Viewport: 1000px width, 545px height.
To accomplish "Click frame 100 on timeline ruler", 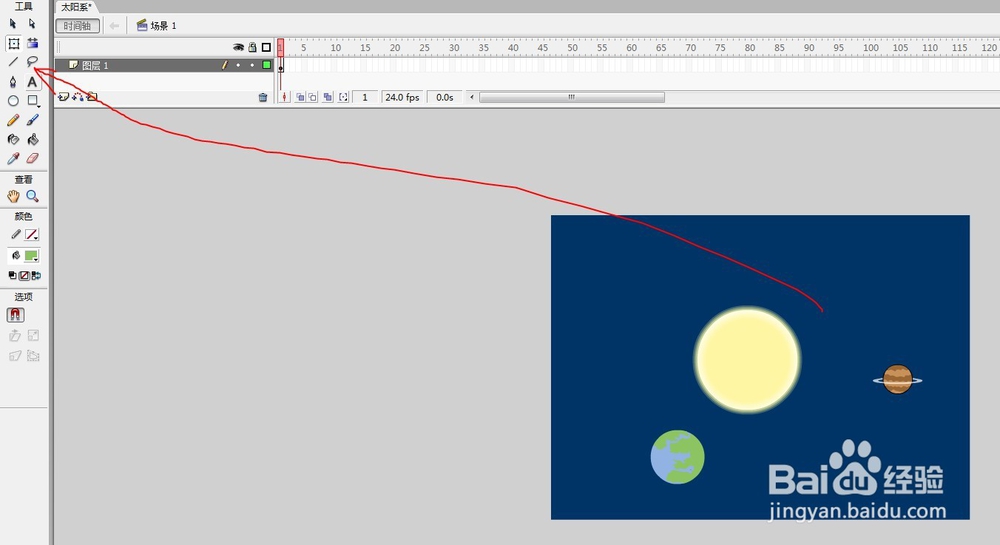I will (871, 47).
